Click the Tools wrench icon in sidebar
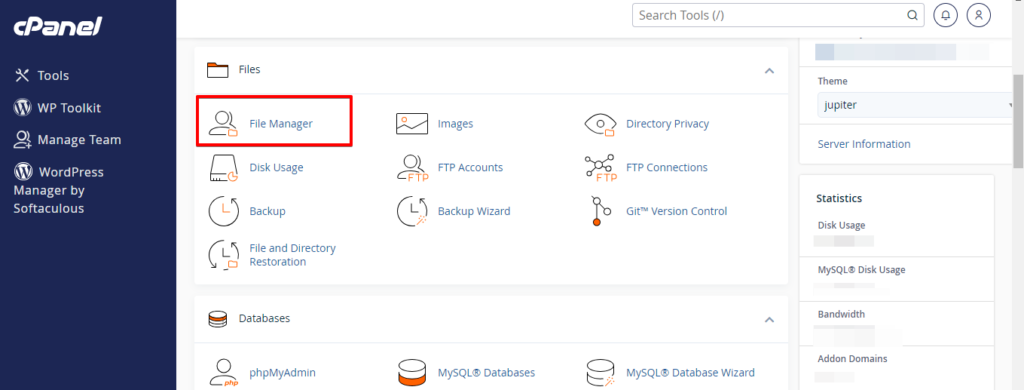Image resolution: width=1024 pixels, height=390 pixels. click(x=22, y=76)
